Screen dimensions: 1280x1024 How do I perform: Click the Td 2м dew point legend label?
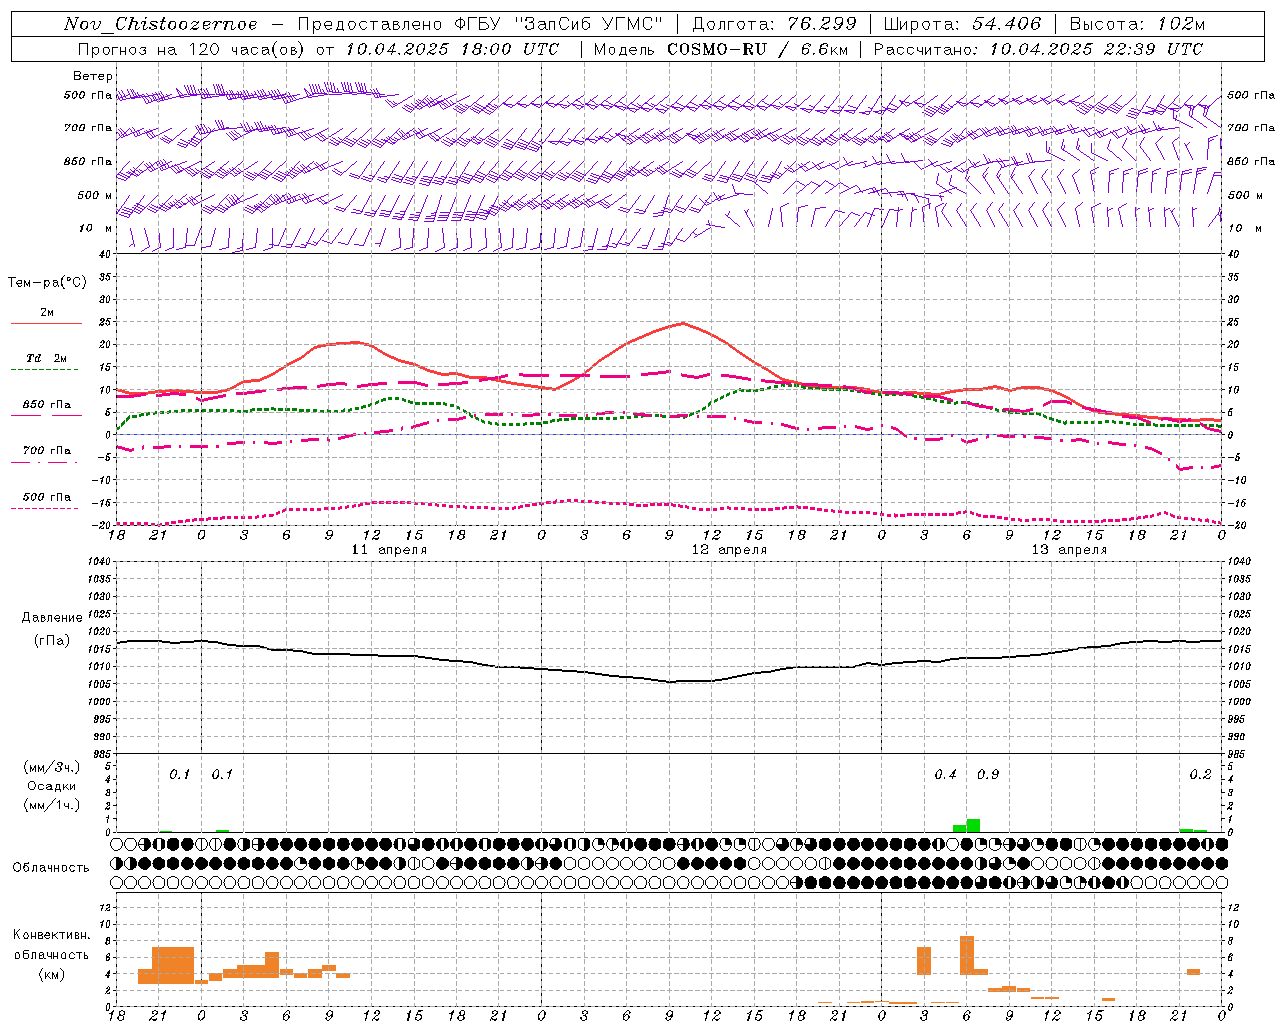47,358
